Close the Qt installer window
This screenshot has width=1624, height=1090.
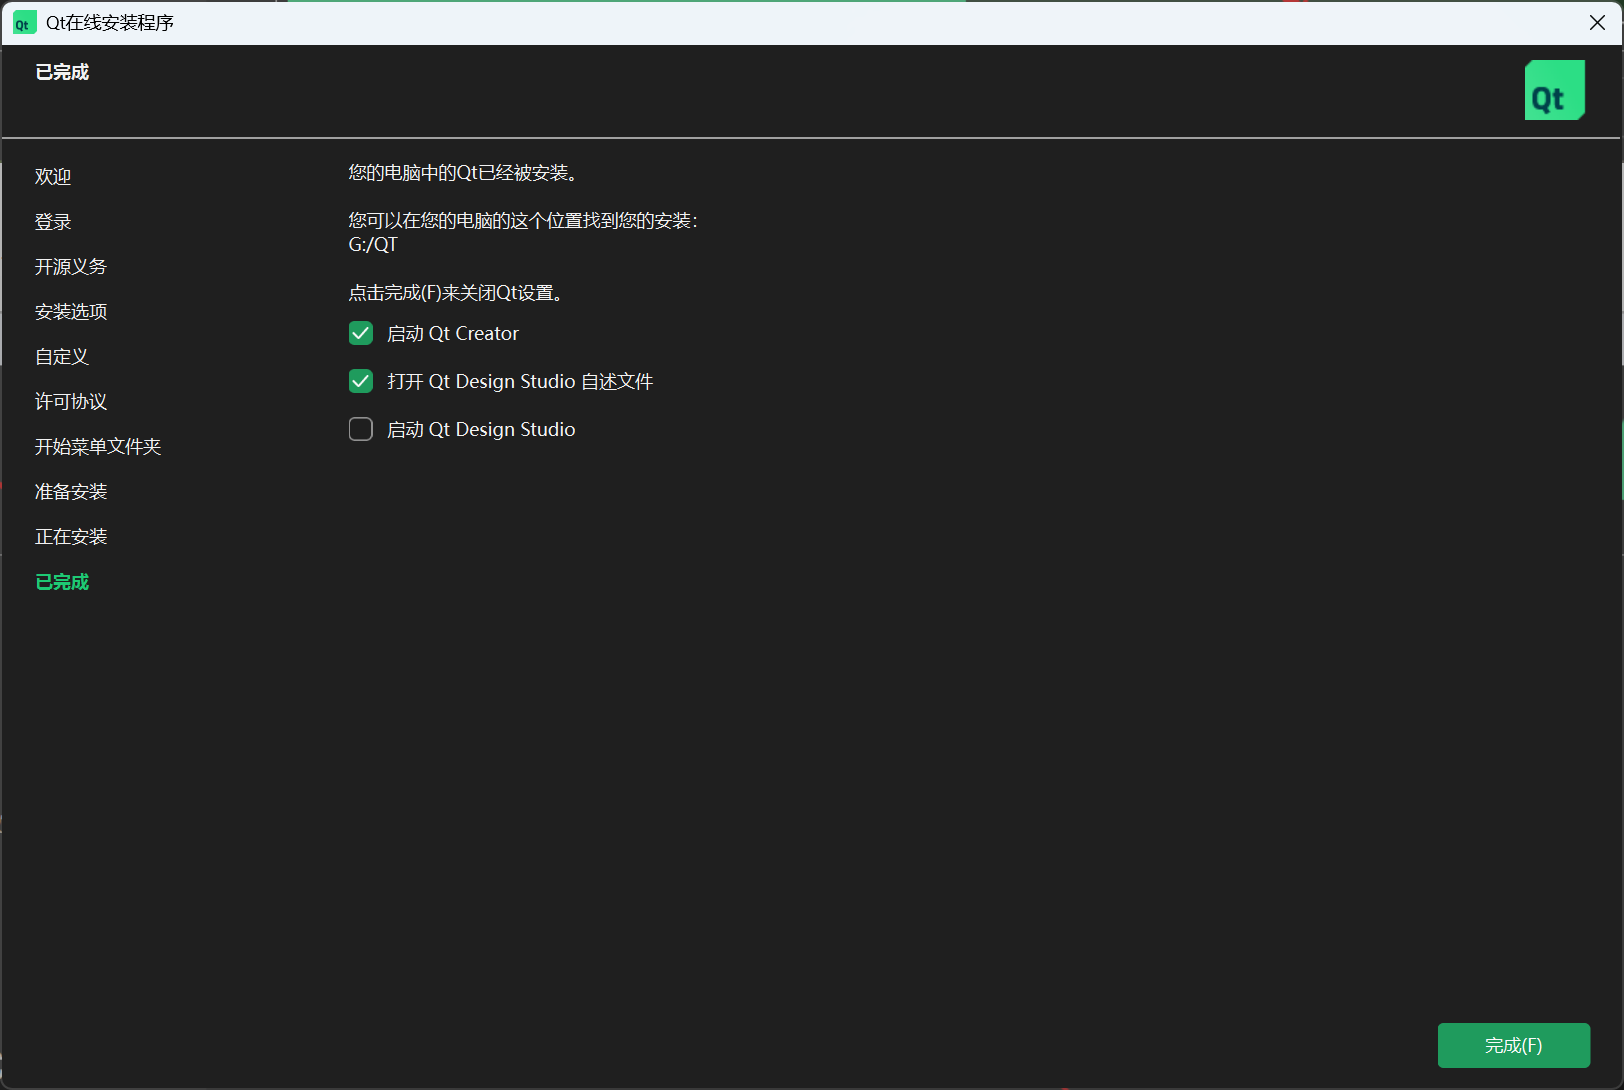tap(1597, 23)
